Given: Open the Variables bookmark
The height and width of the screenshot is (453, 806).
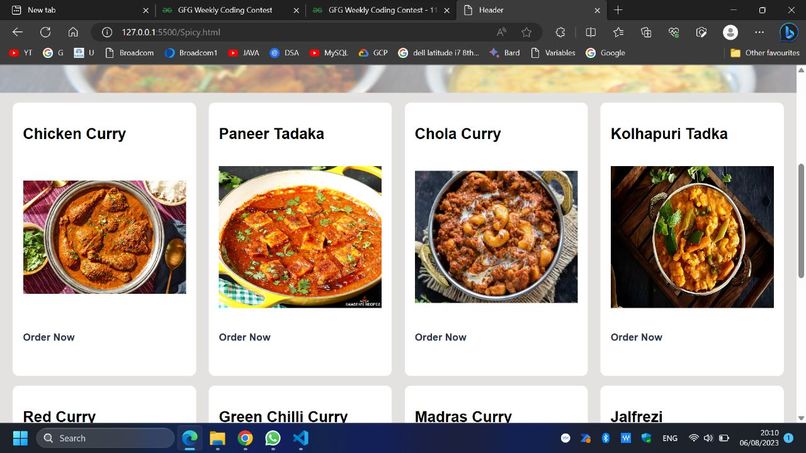Looking at the screenshot, I should coord(553,52).
